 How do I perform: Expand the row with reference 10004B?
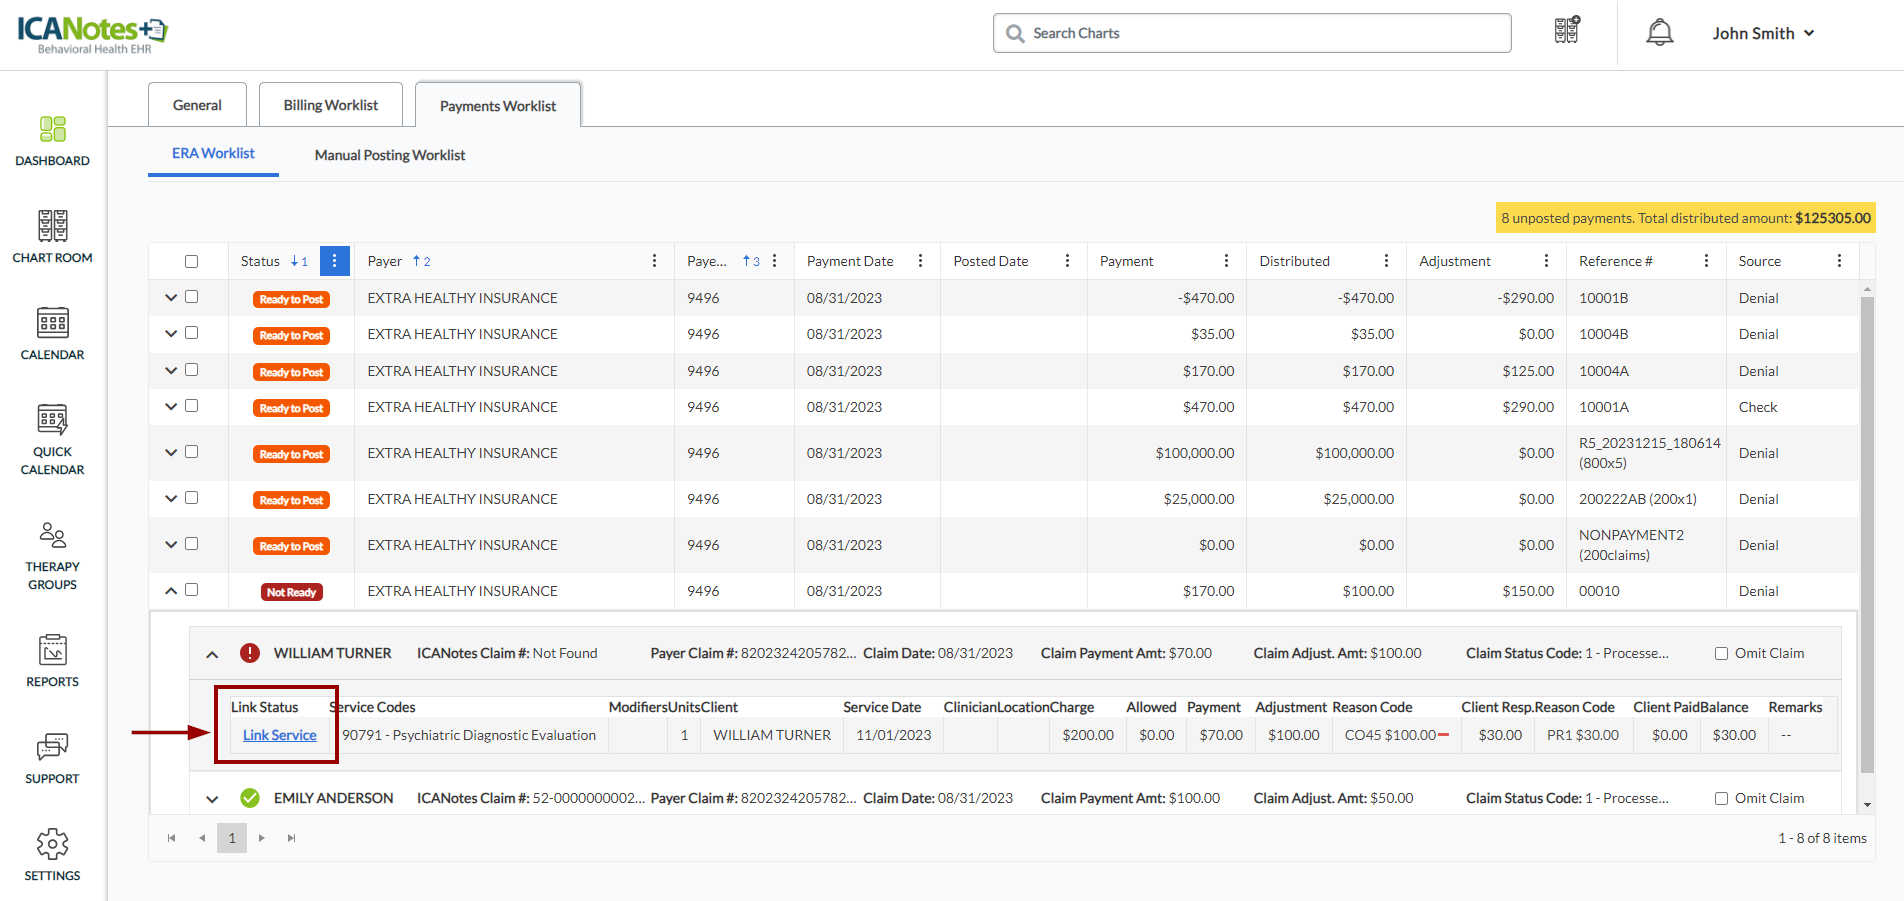[x=171, y=334]
